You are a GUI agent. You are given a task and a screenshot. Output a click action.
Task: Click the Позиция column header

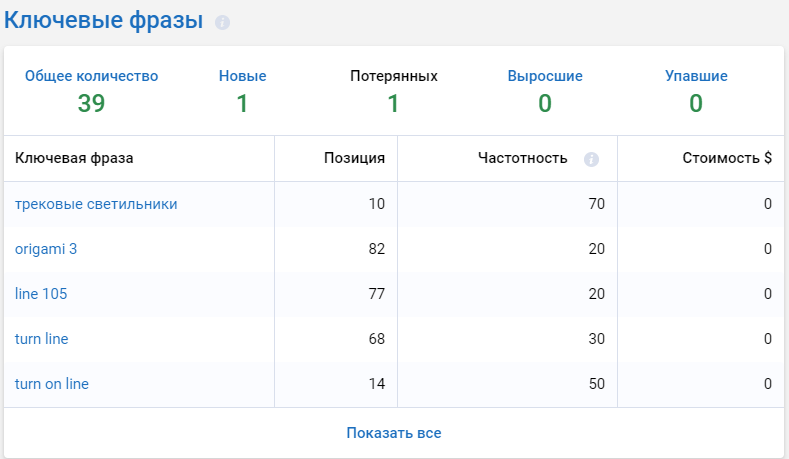tap(354, 158)
